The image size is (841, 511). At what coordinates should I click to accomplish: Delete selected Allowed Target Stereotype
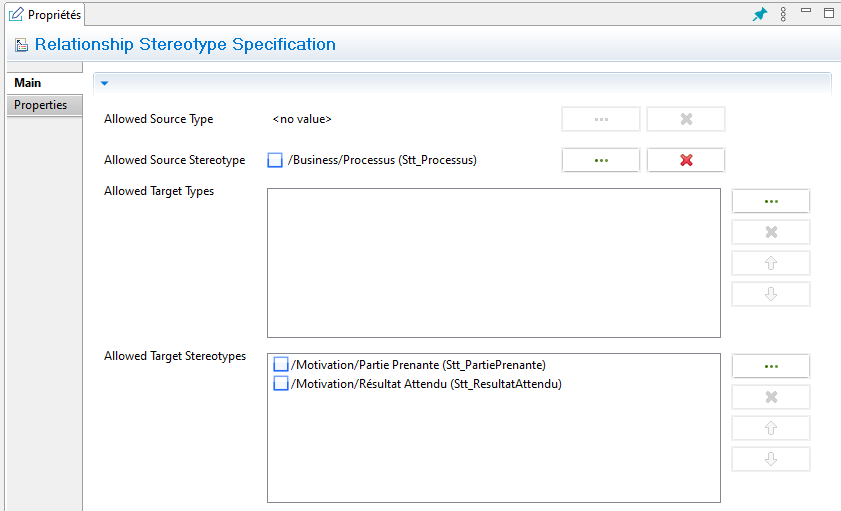771,397
